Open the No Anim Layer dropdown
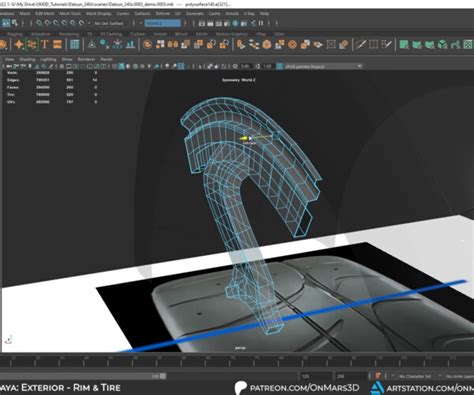 tap(459, 376)
